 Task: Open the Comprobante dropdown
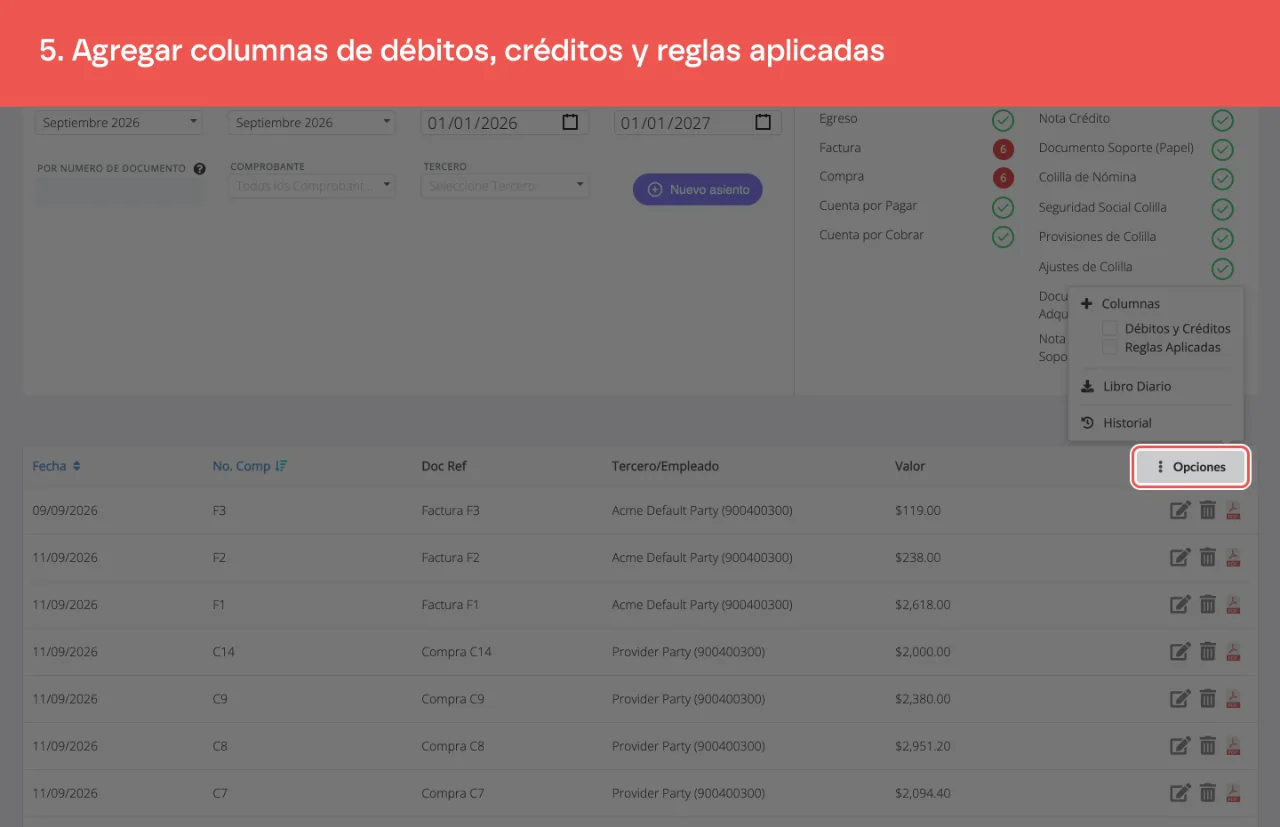(x=312, y=186)
